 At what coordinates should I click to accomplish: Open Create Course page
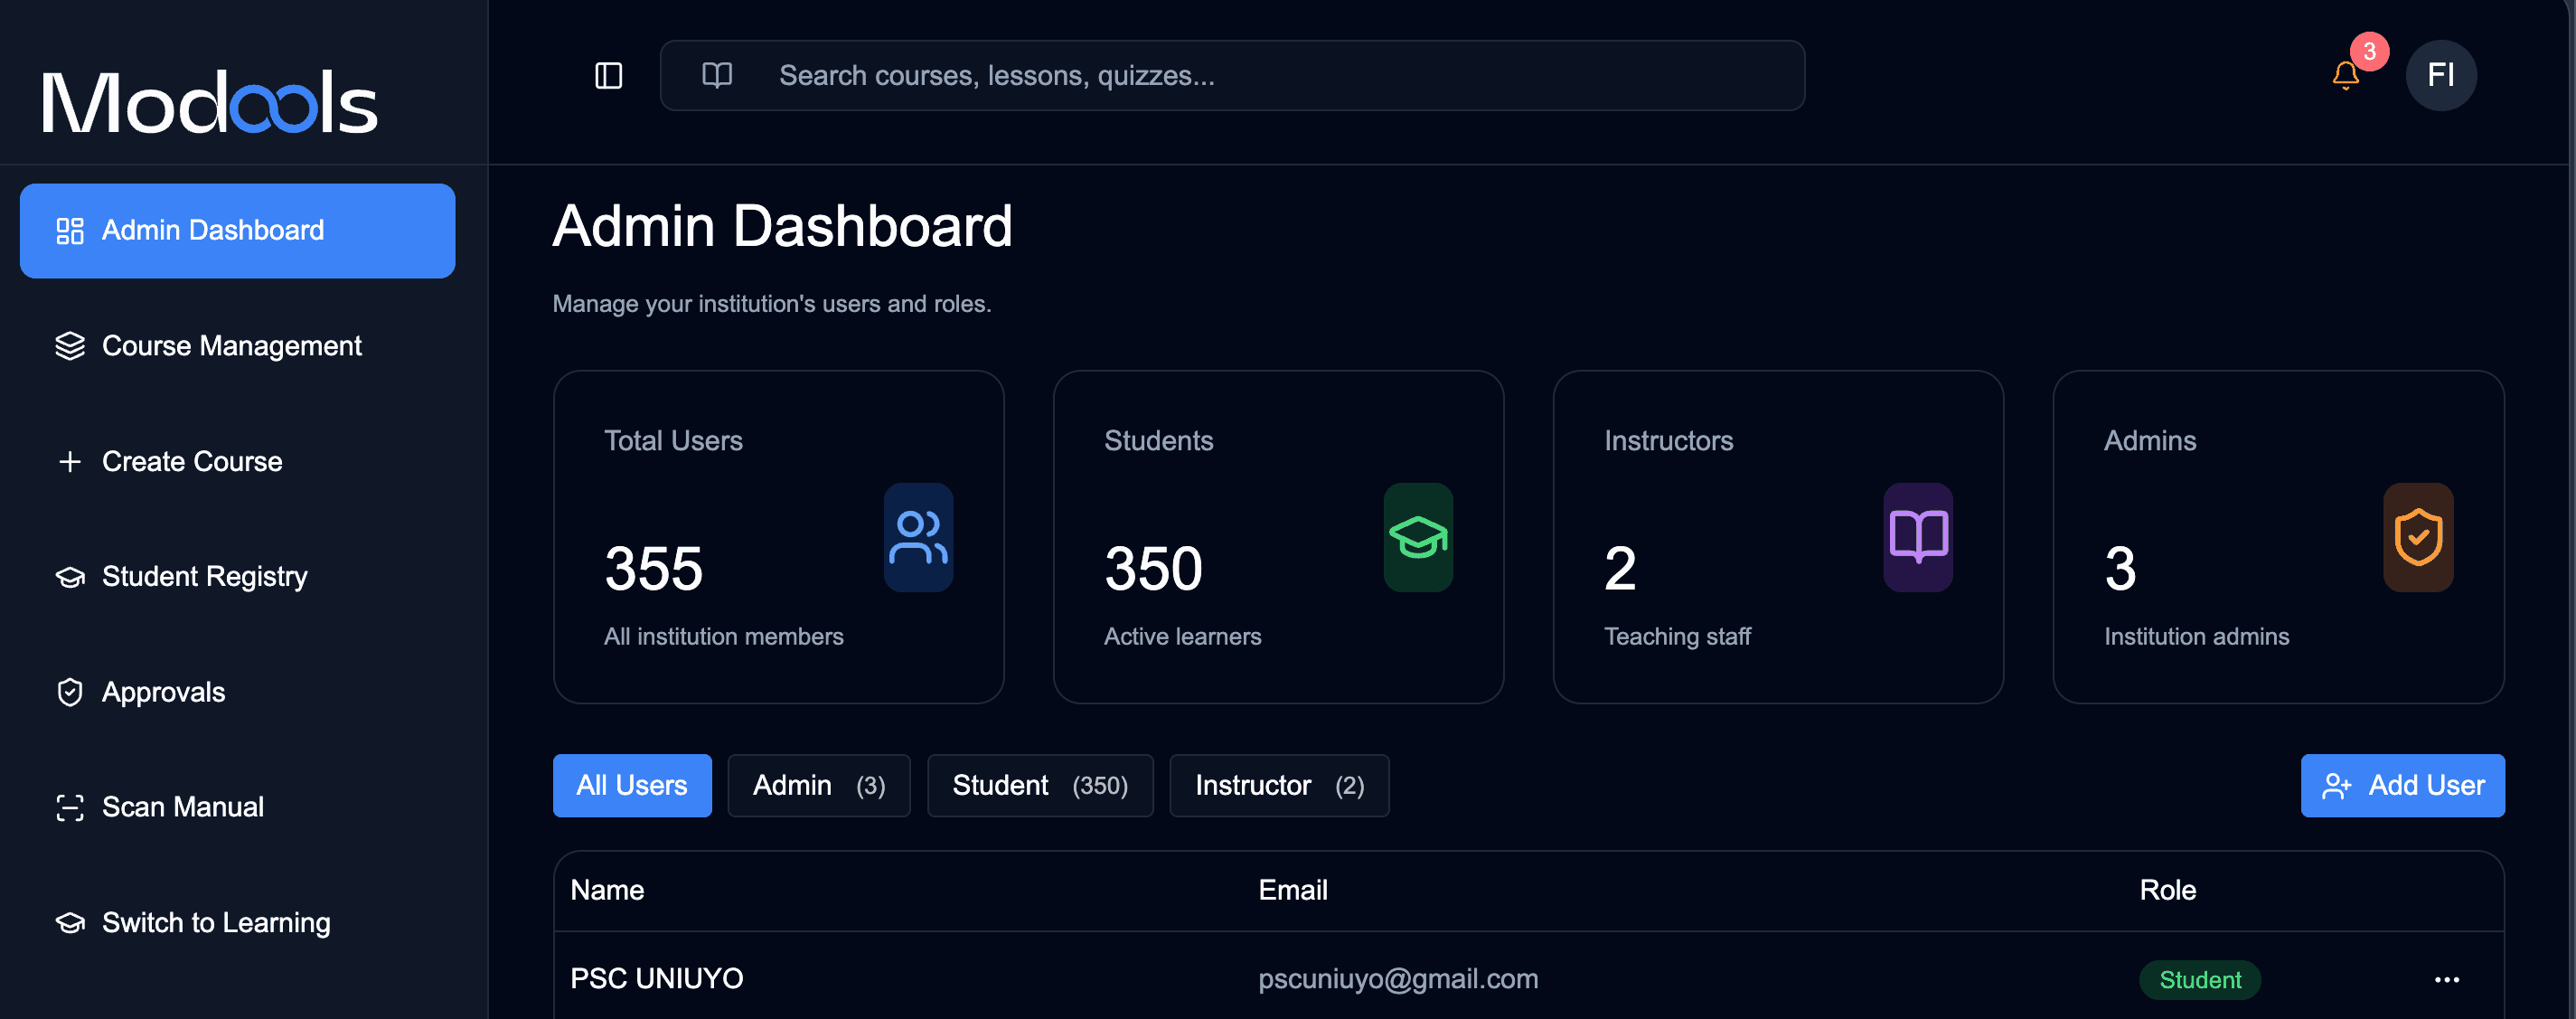coord(237,461)
